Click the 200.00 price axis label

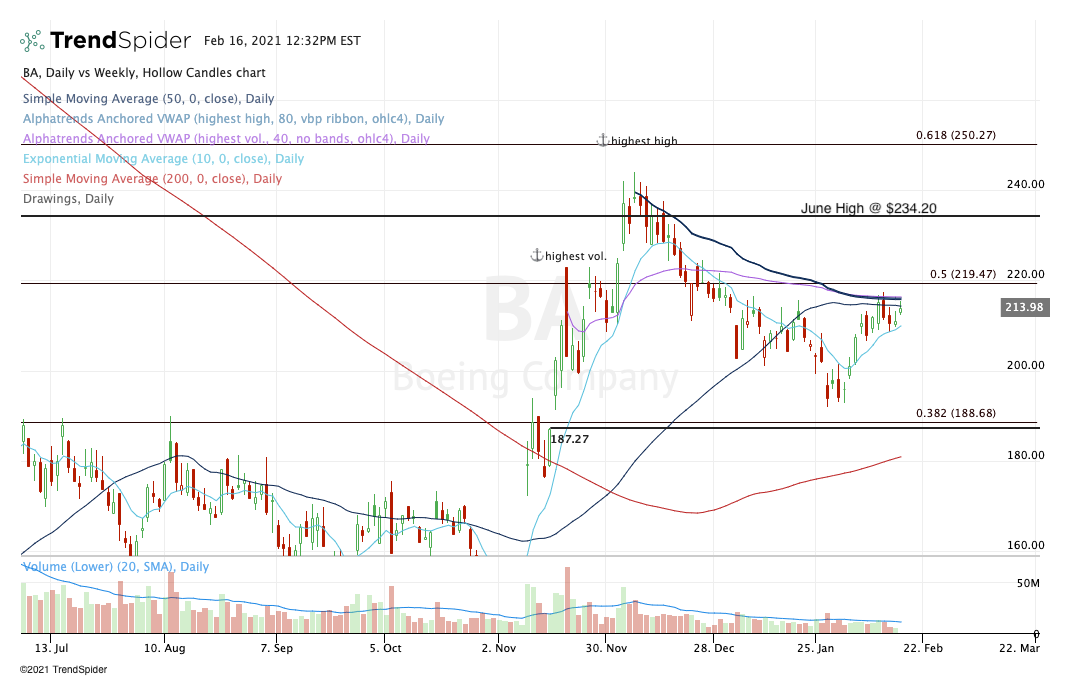coord(1025,365)
